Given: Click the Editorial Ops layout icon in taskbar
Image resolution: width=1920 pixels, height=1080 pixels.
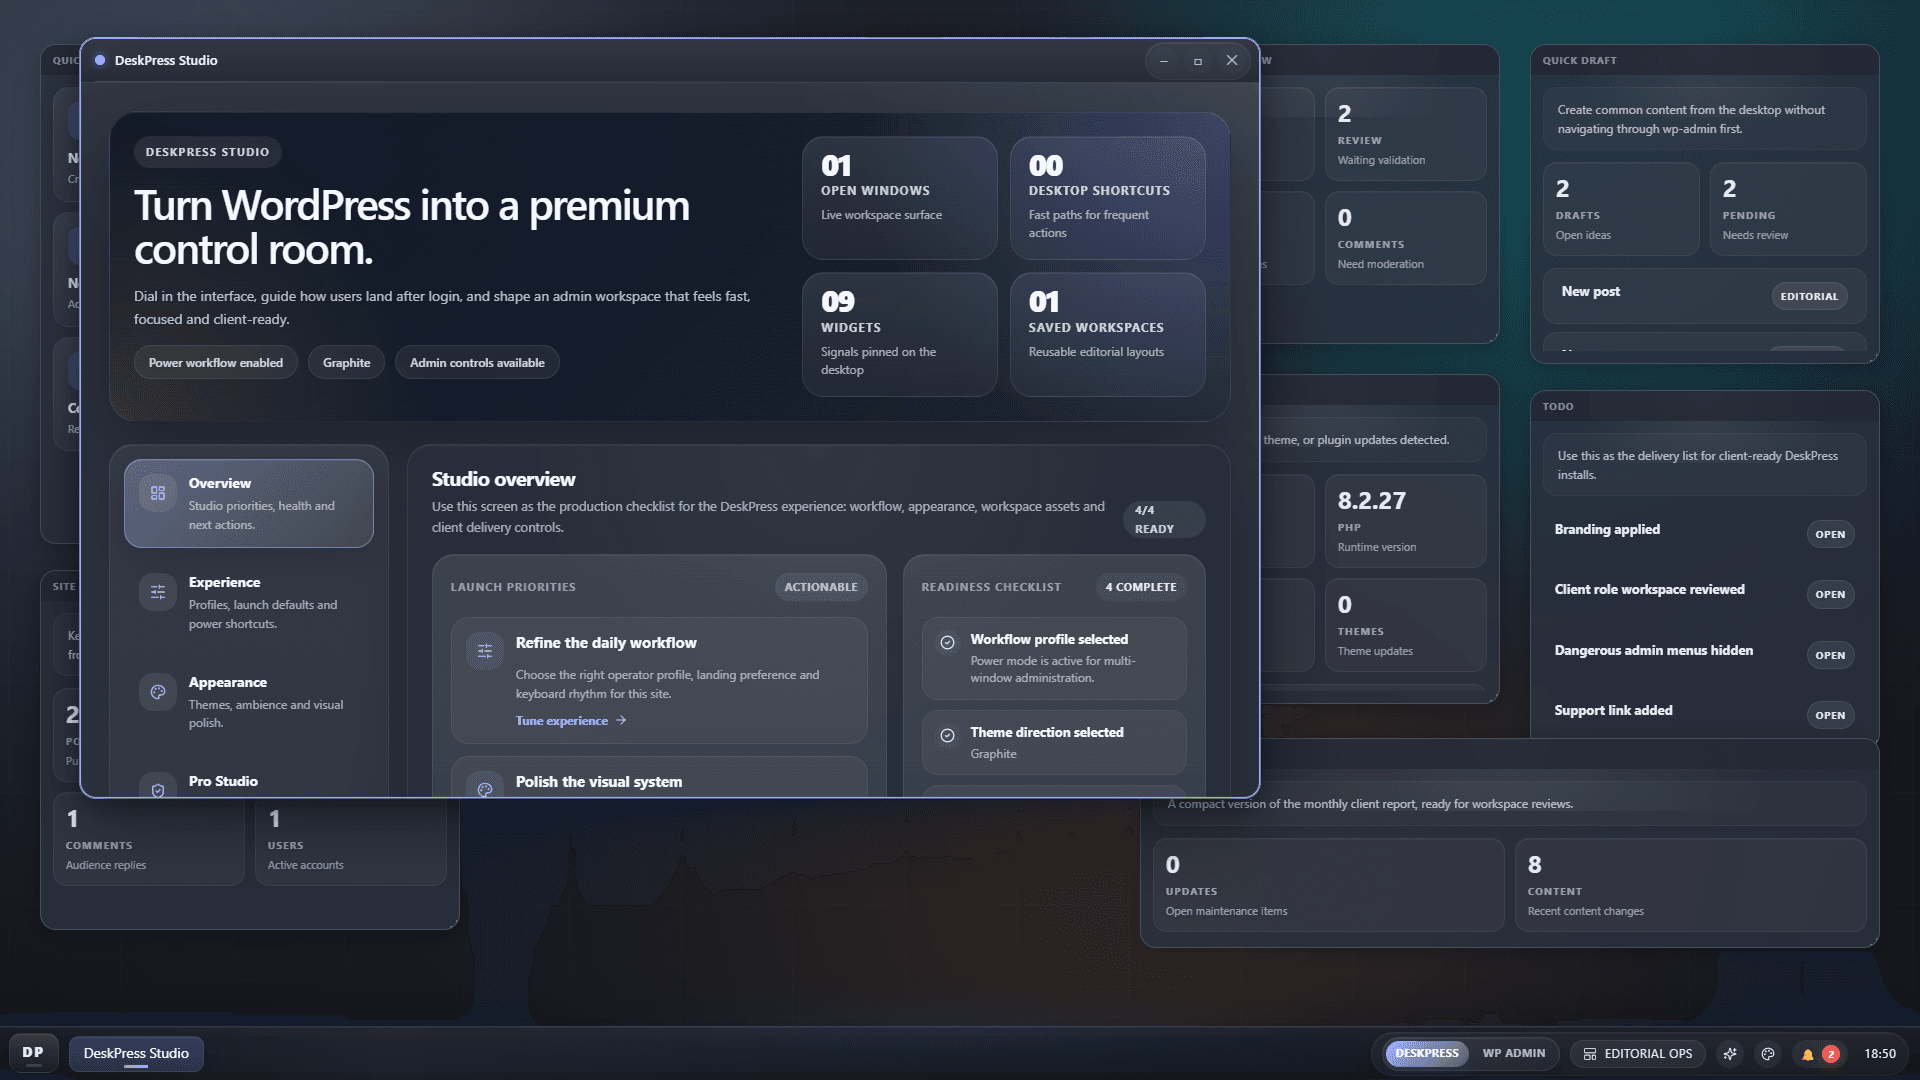Looking at the screenshot, I should pyautogui.click(x=1589, y=1053).
